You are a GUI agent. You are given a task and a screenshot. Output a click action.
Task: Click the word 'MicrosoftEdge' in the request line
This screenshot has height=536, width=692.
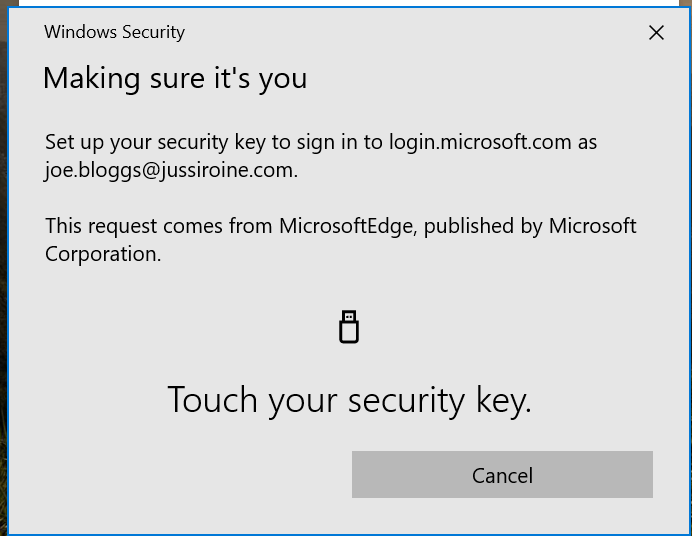(348, 226)
